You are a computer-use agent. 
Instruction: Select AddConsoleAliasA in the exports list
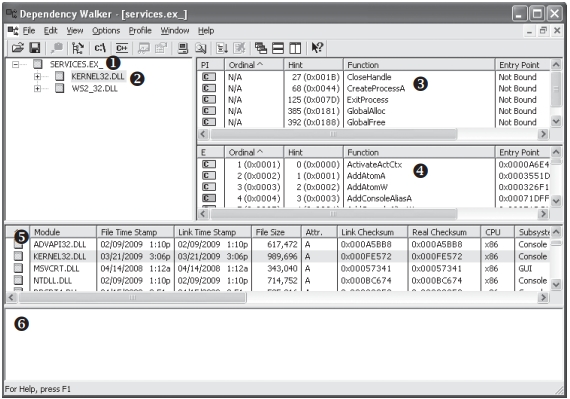pos(379,198)
